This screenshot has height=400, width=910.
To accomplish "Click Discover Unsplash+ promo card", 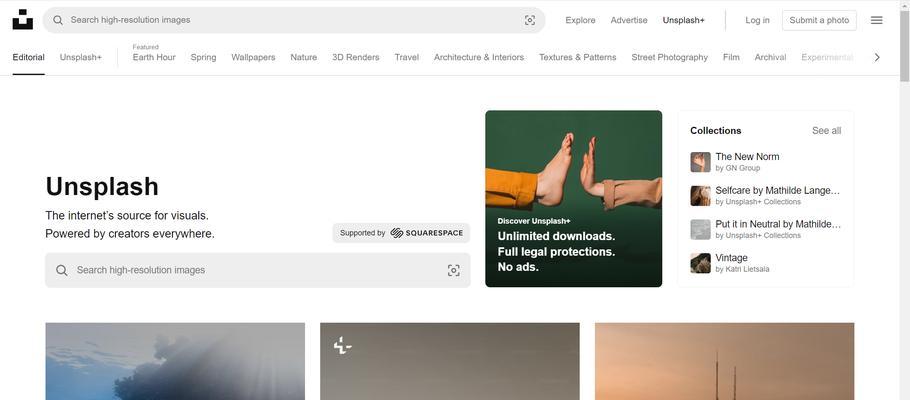I will click(x=573, y=199).
